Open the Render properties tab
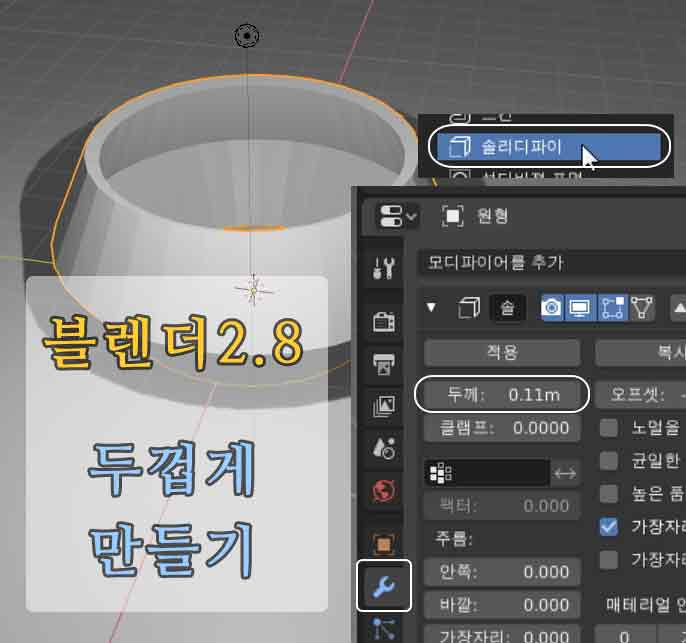Image resolution: width=686 pixels, height=643 pixels. point(384,323)
